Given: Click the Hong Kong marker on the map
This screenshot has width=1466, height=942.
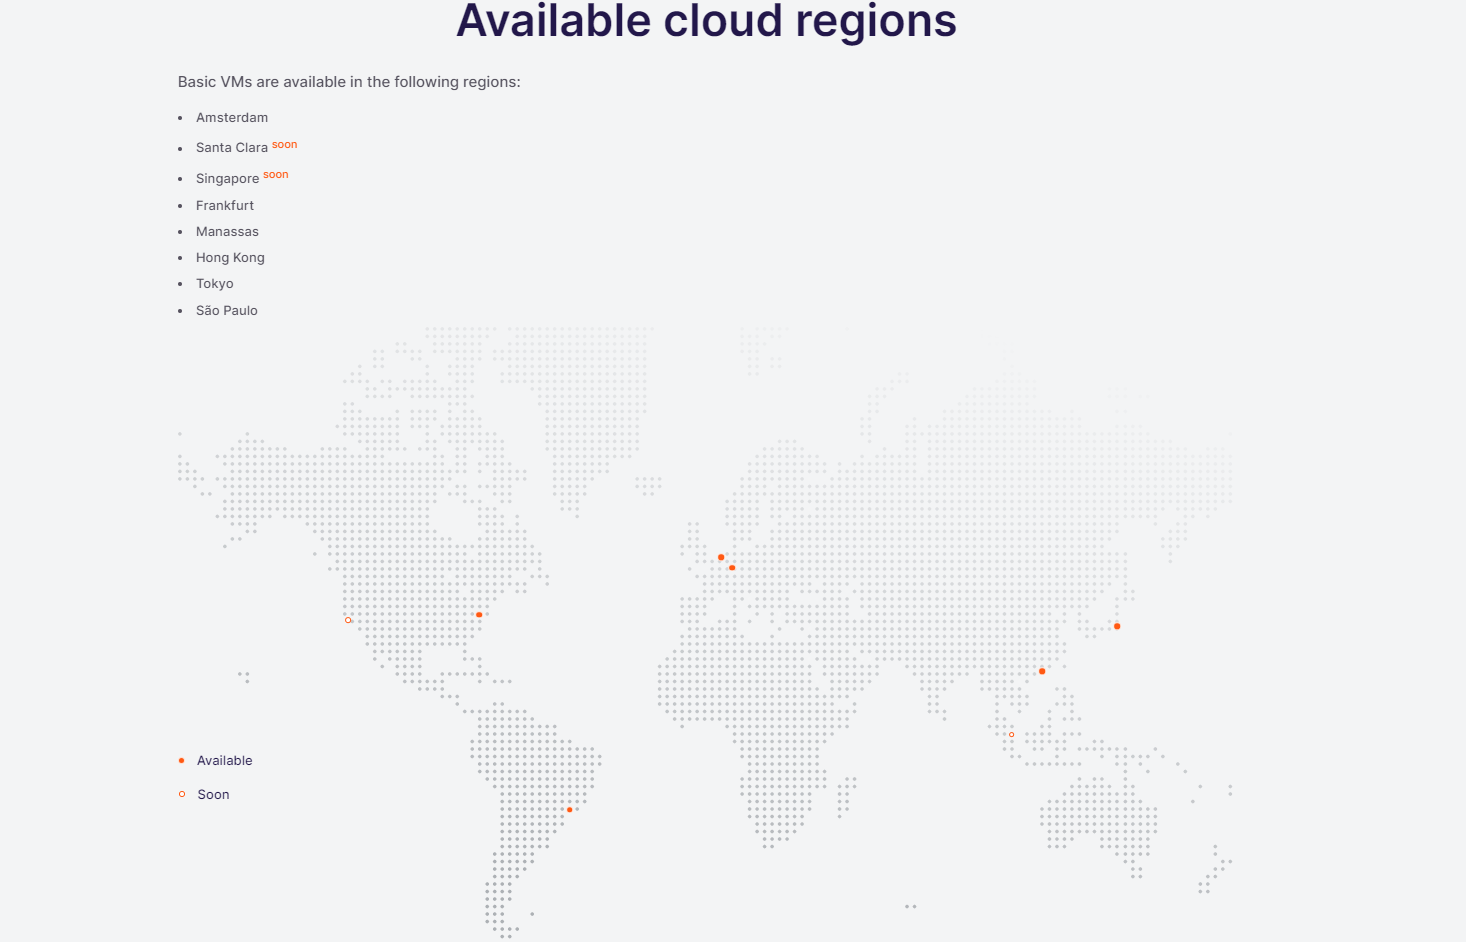Looking at the screenshot, I should tap(1042, 671).
